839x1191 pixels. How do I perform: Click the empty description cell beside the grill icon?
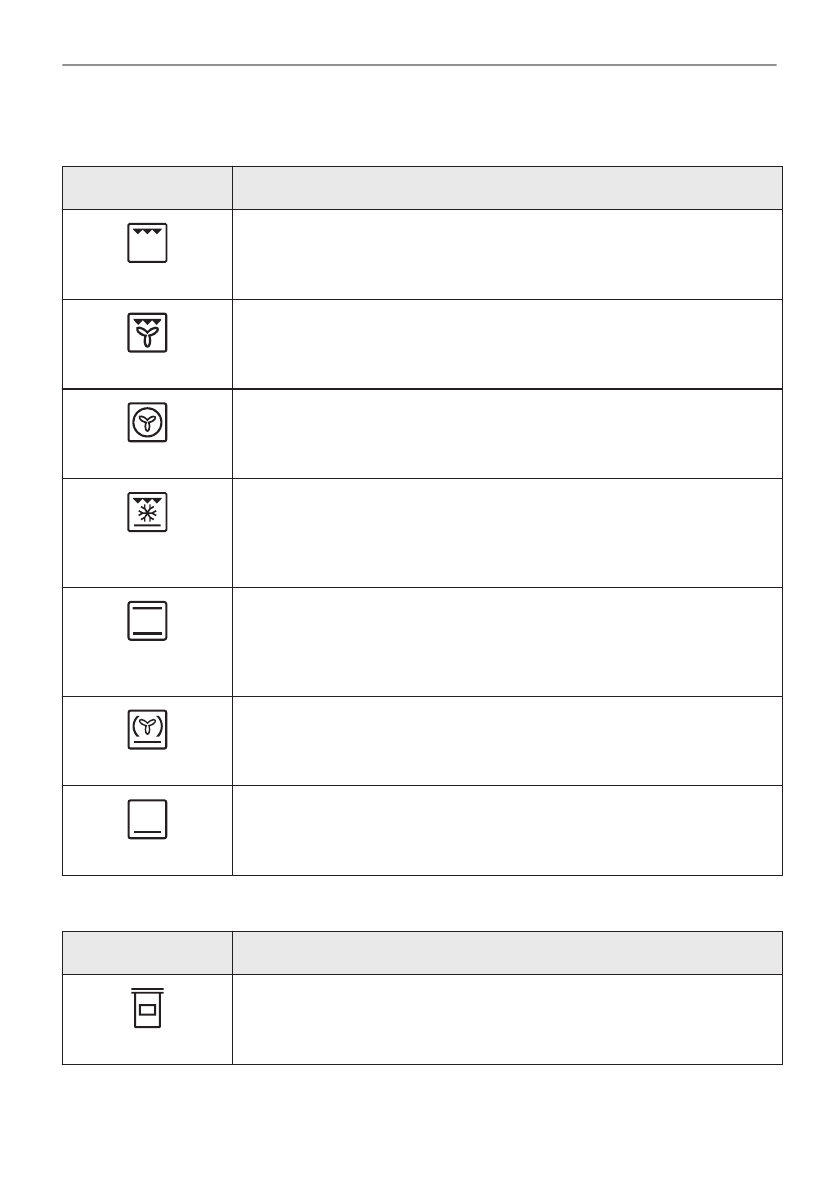[507, 254]
